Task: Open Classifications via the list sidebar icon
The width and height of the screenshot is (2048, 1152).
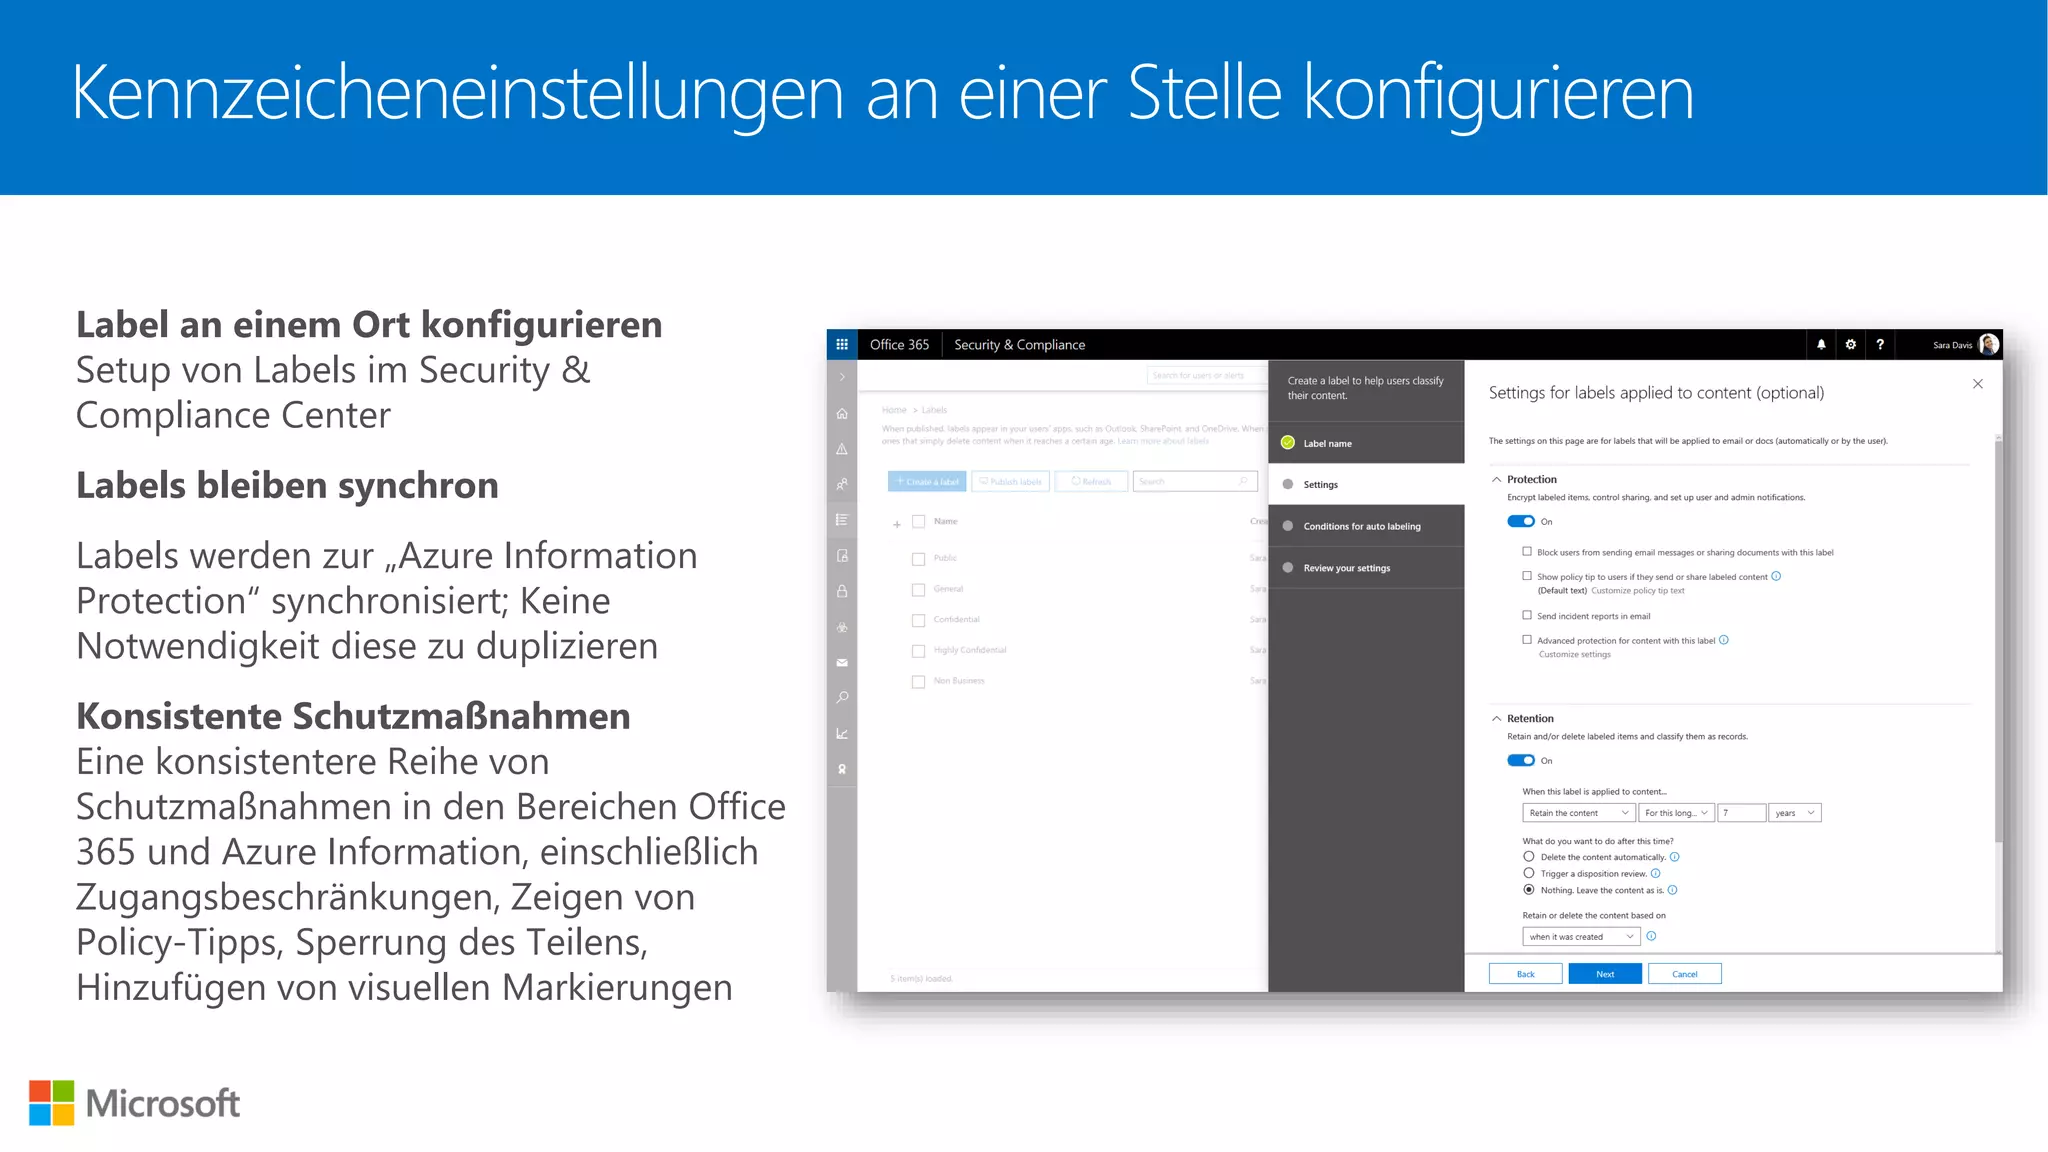Action: [x=842, y=520]
